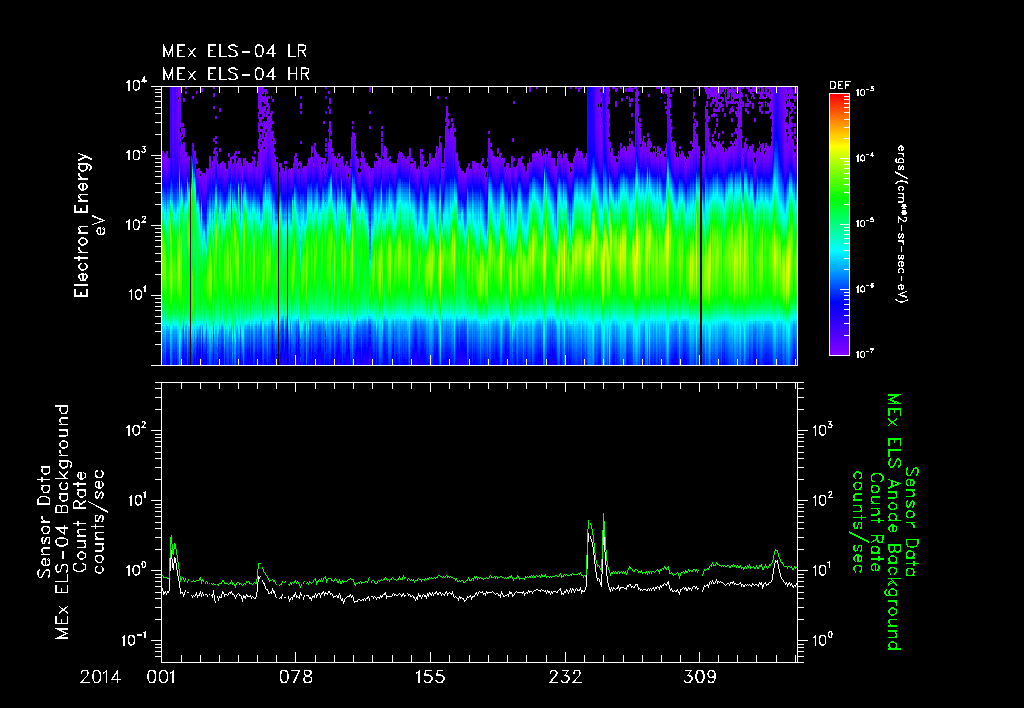Click the 078 day tick label
1024x708 pixels.
click(x=296, y=677)
